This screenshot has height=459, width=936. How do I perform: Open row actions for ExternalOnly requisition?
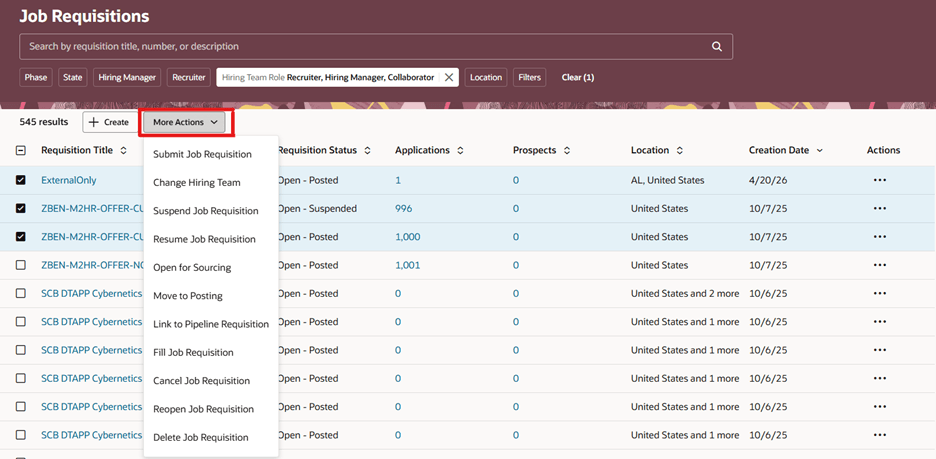coord(879,180)
